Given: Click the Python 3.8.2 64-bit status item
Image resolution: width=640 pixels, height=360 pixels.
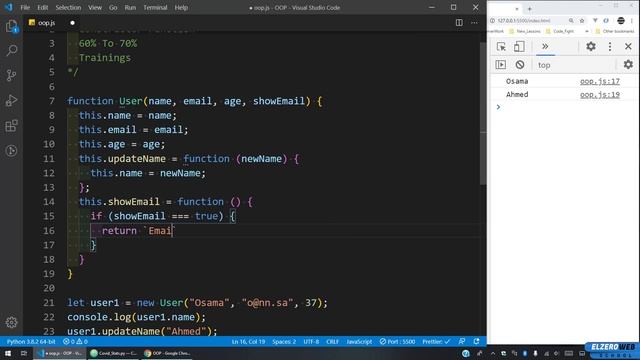Looking at the screenshot, I should click(x=31, y=342).
